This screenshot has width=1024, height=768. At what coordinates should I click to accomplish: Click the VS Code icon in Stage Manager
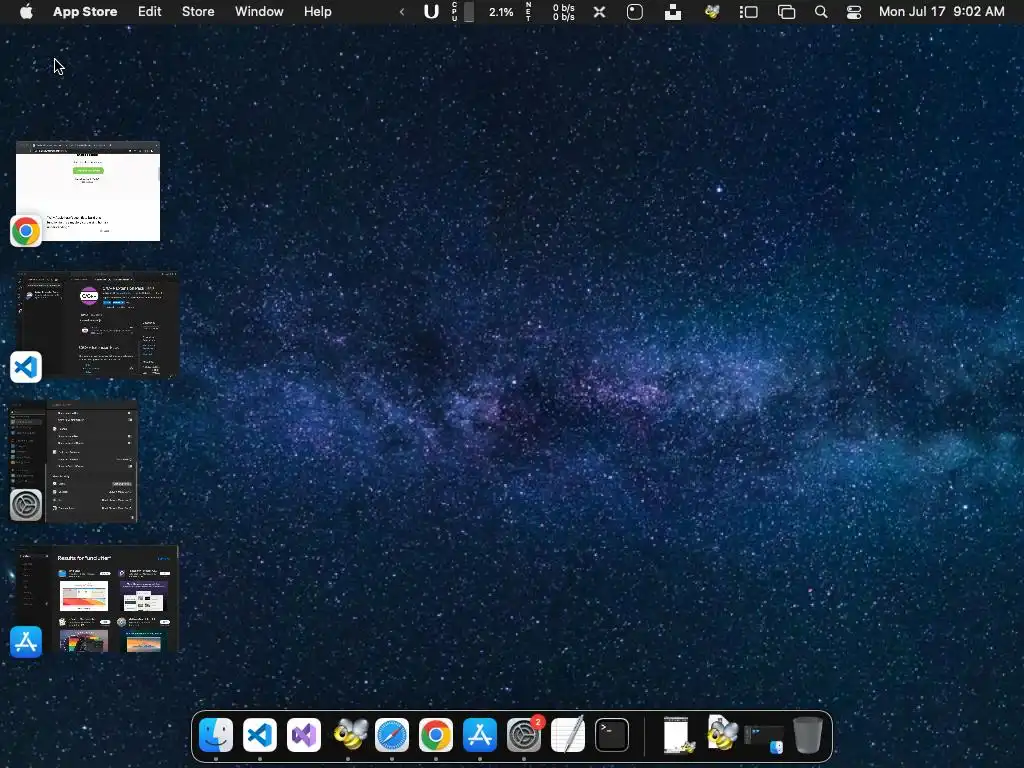pos(26,367)
